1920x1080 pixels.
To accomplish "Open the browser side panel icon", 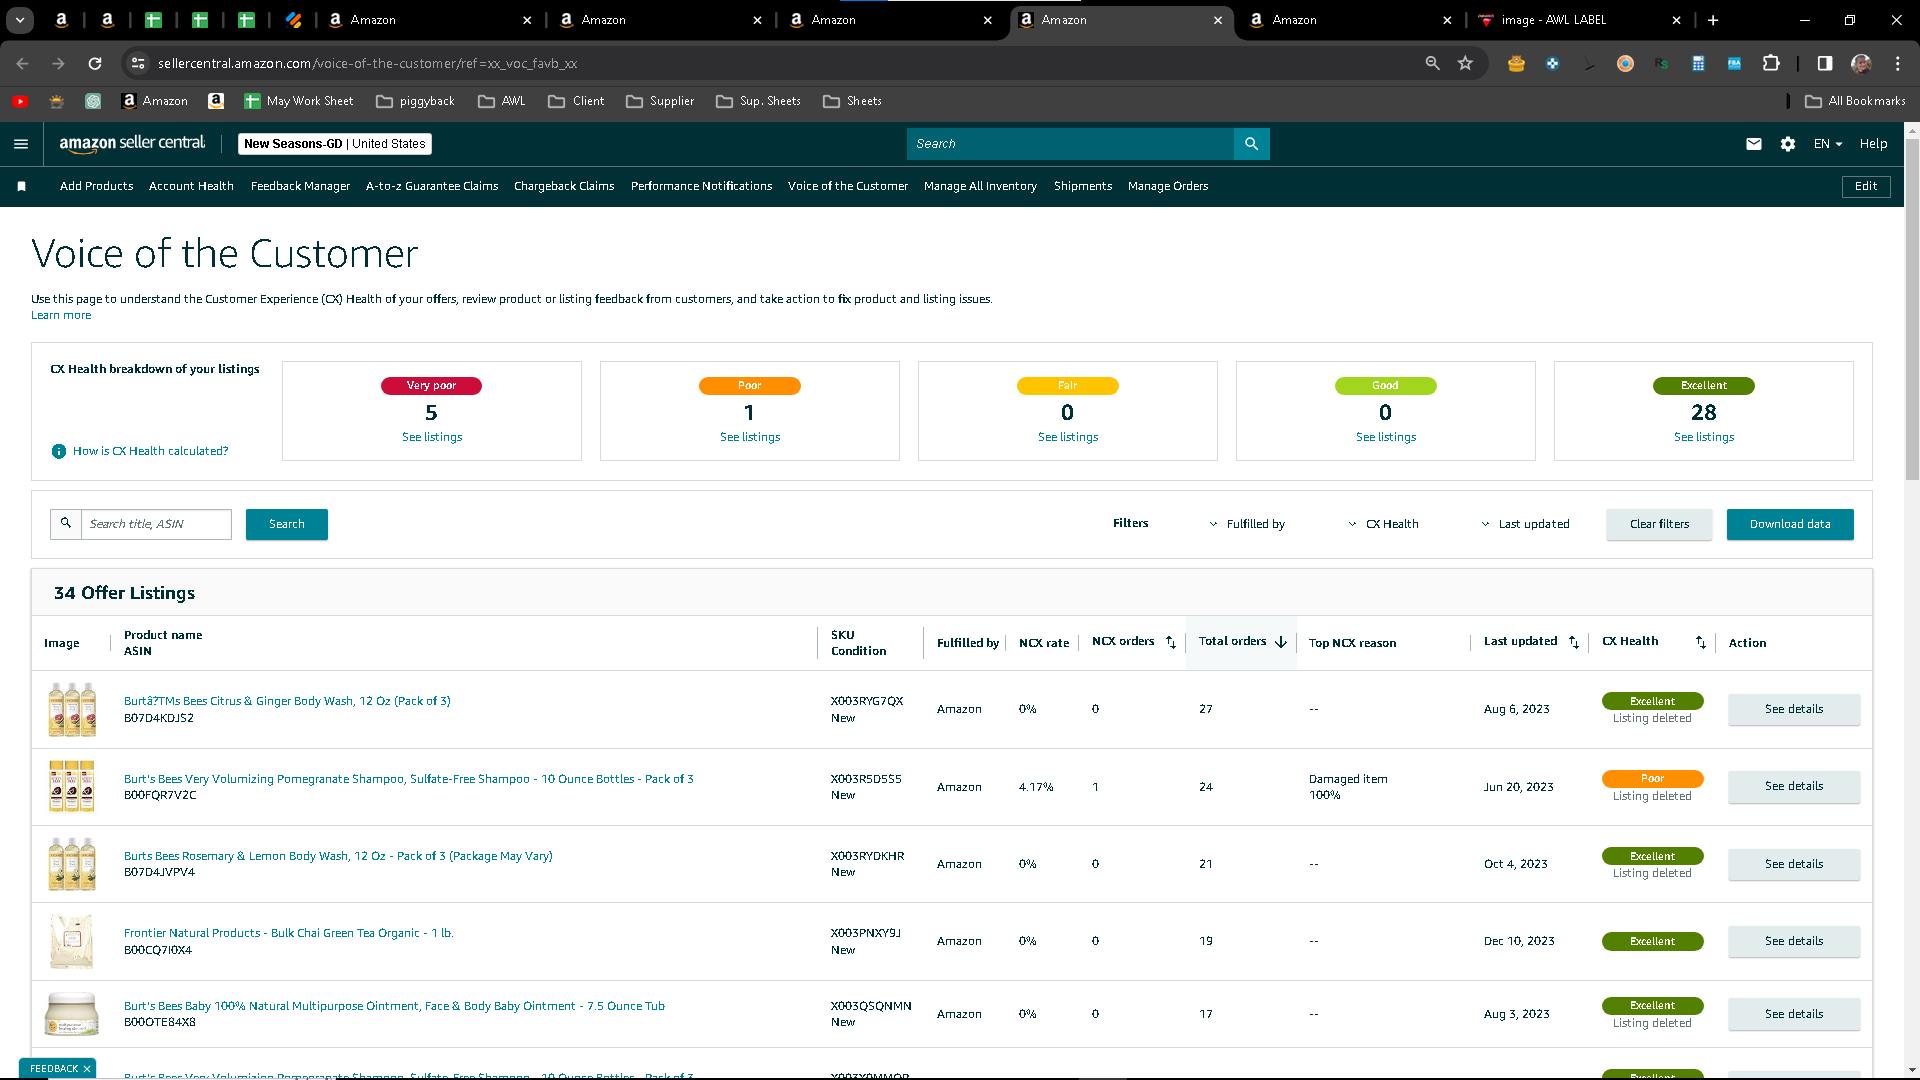I will 1825,63.
